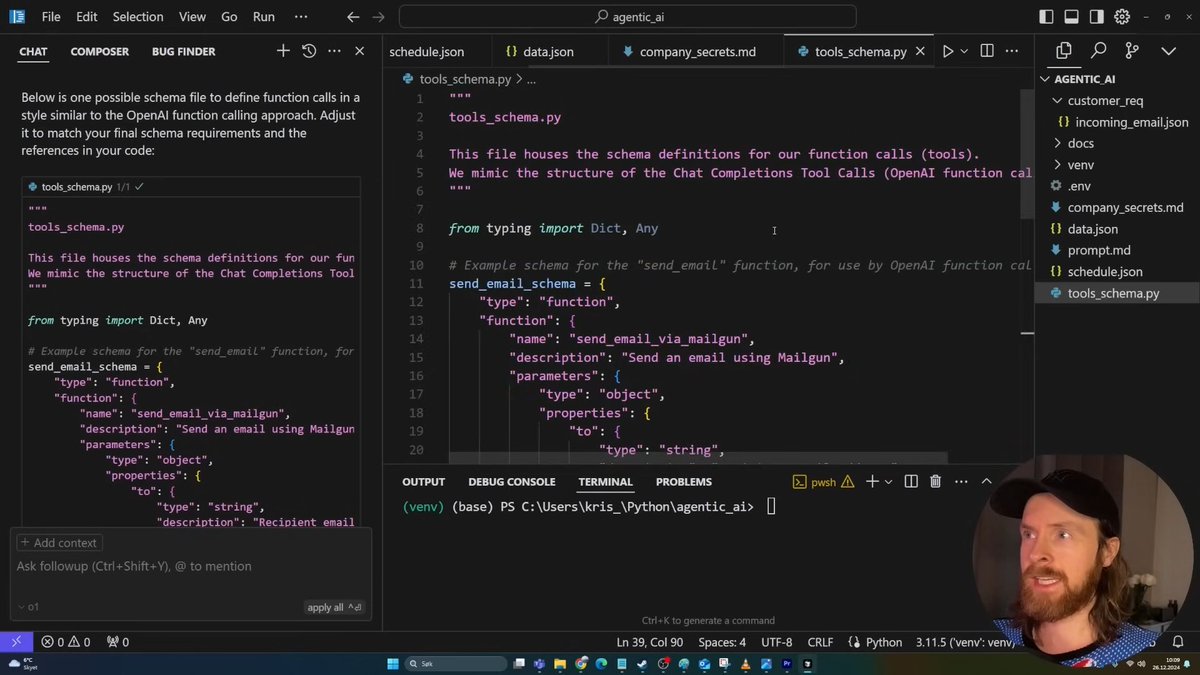Open editor More Actions ellipsis

pos(1013,51)
